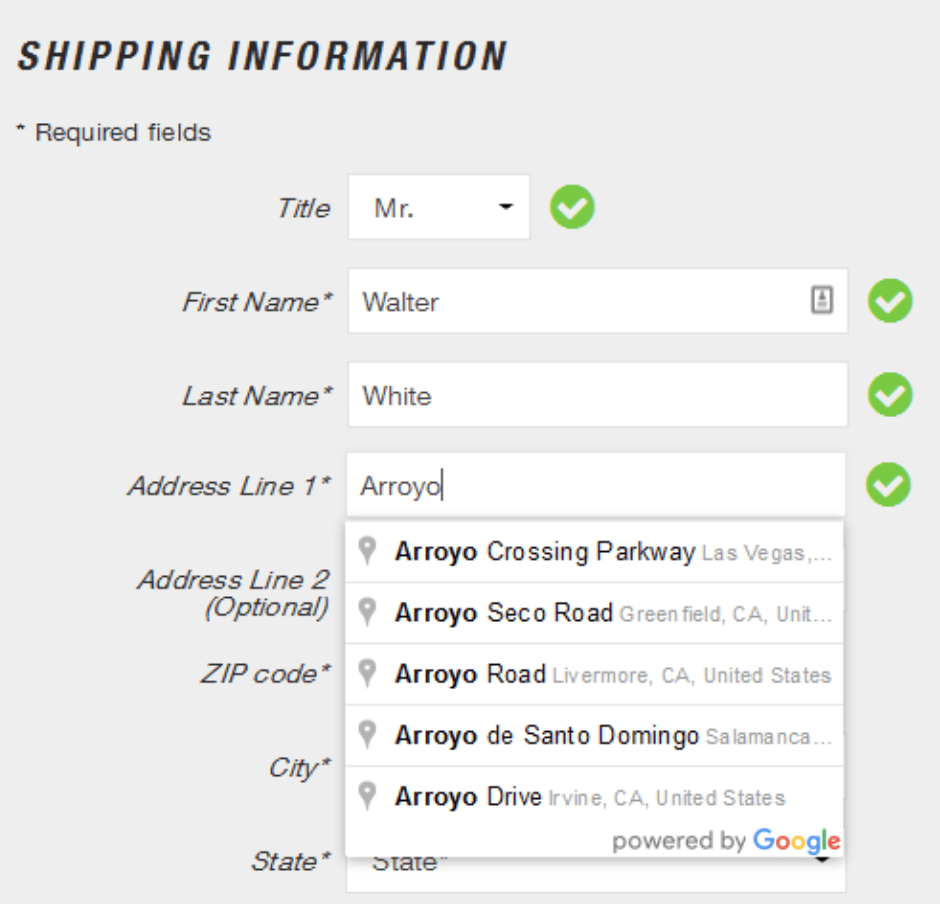This screenshot has height=904, width=940.
Task: Click the pin icon for Arroyo Drive
Action: (x=368, y=797)
